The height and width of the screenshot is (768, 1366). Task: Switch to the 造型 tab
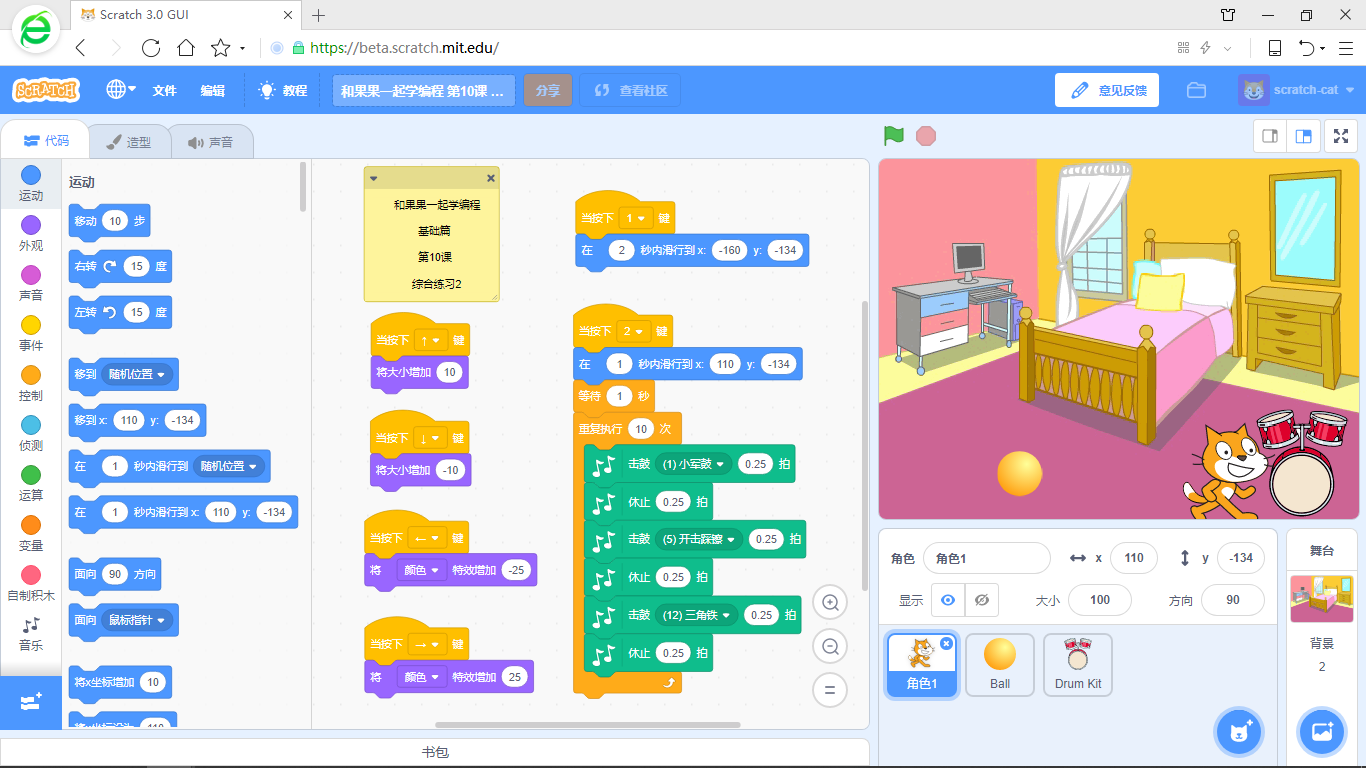point(129,142)
